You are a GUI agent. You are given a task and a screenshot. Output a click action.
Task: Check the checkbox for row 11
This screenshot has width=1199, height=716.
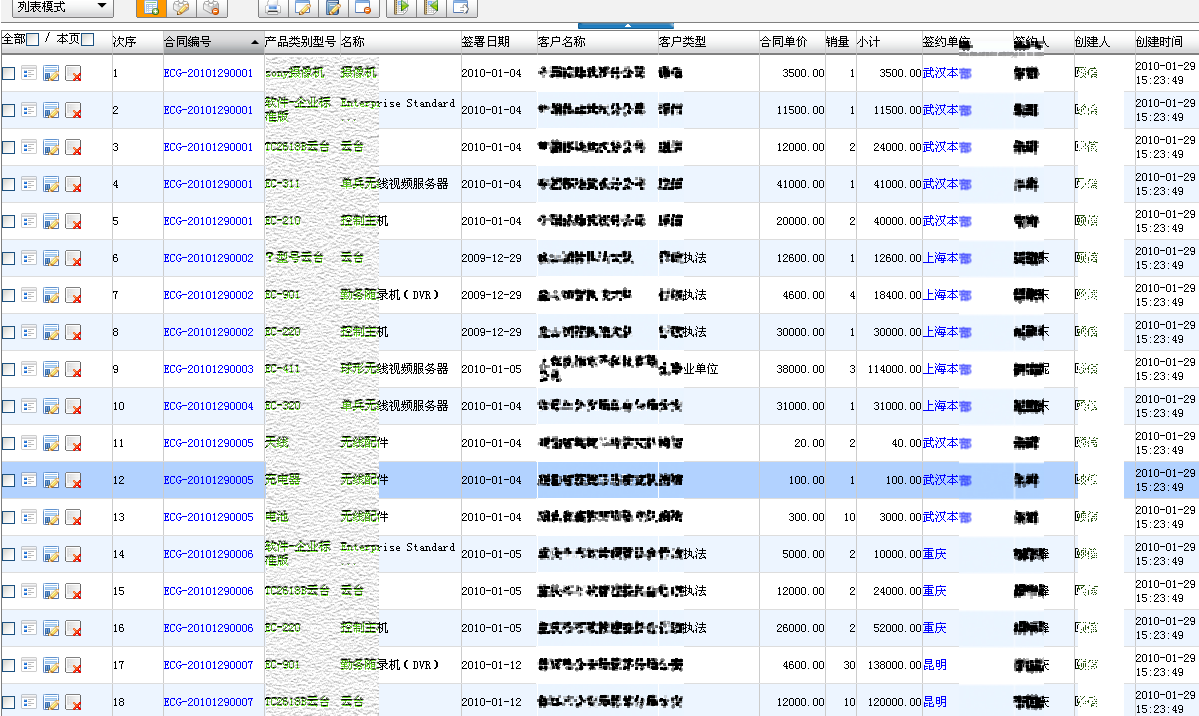point(8,444)
